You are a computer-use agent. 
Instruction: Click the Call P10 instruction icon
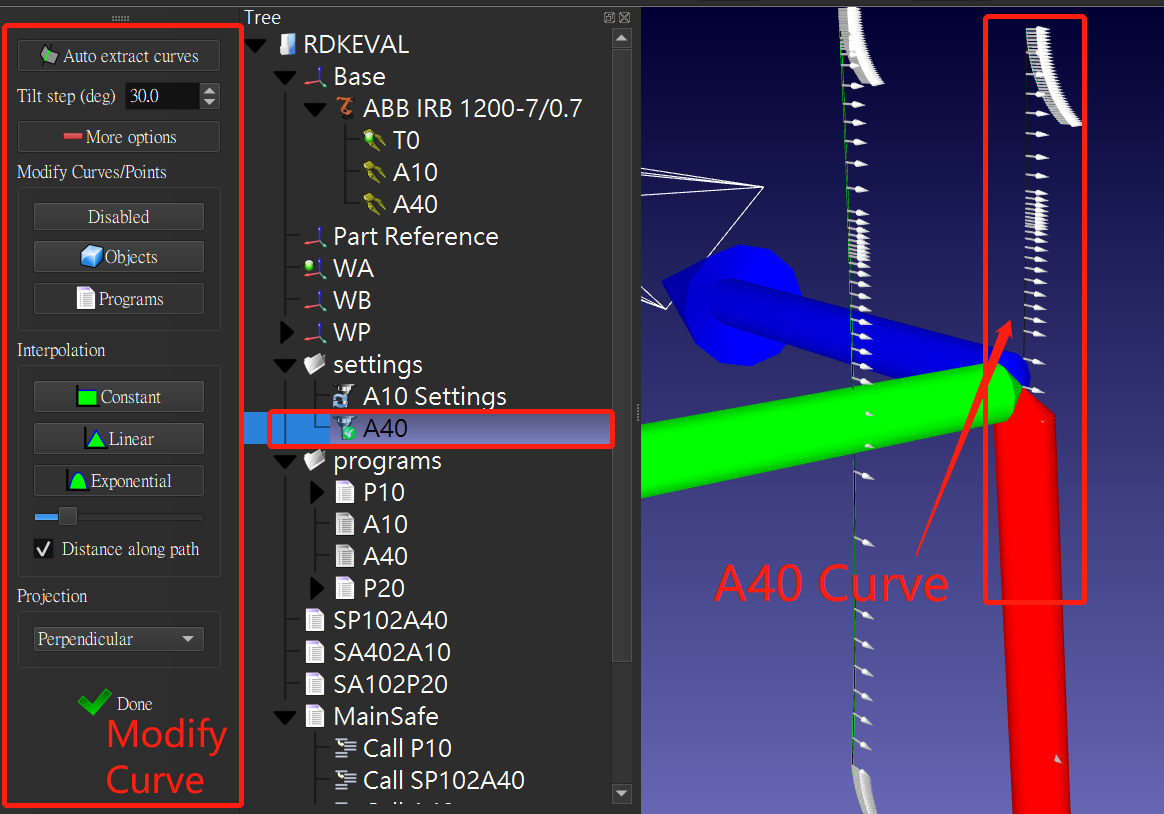point(345,748)
